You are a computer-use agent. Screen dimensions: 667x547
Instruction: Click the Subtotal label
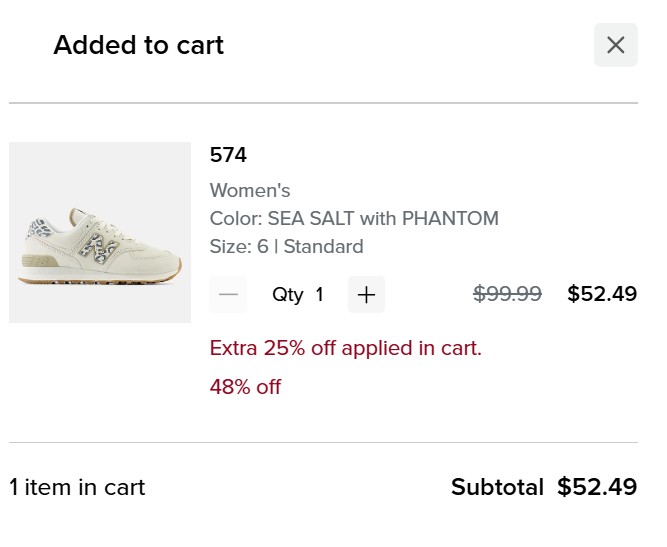pyautogui.click(x=497, y=487)
